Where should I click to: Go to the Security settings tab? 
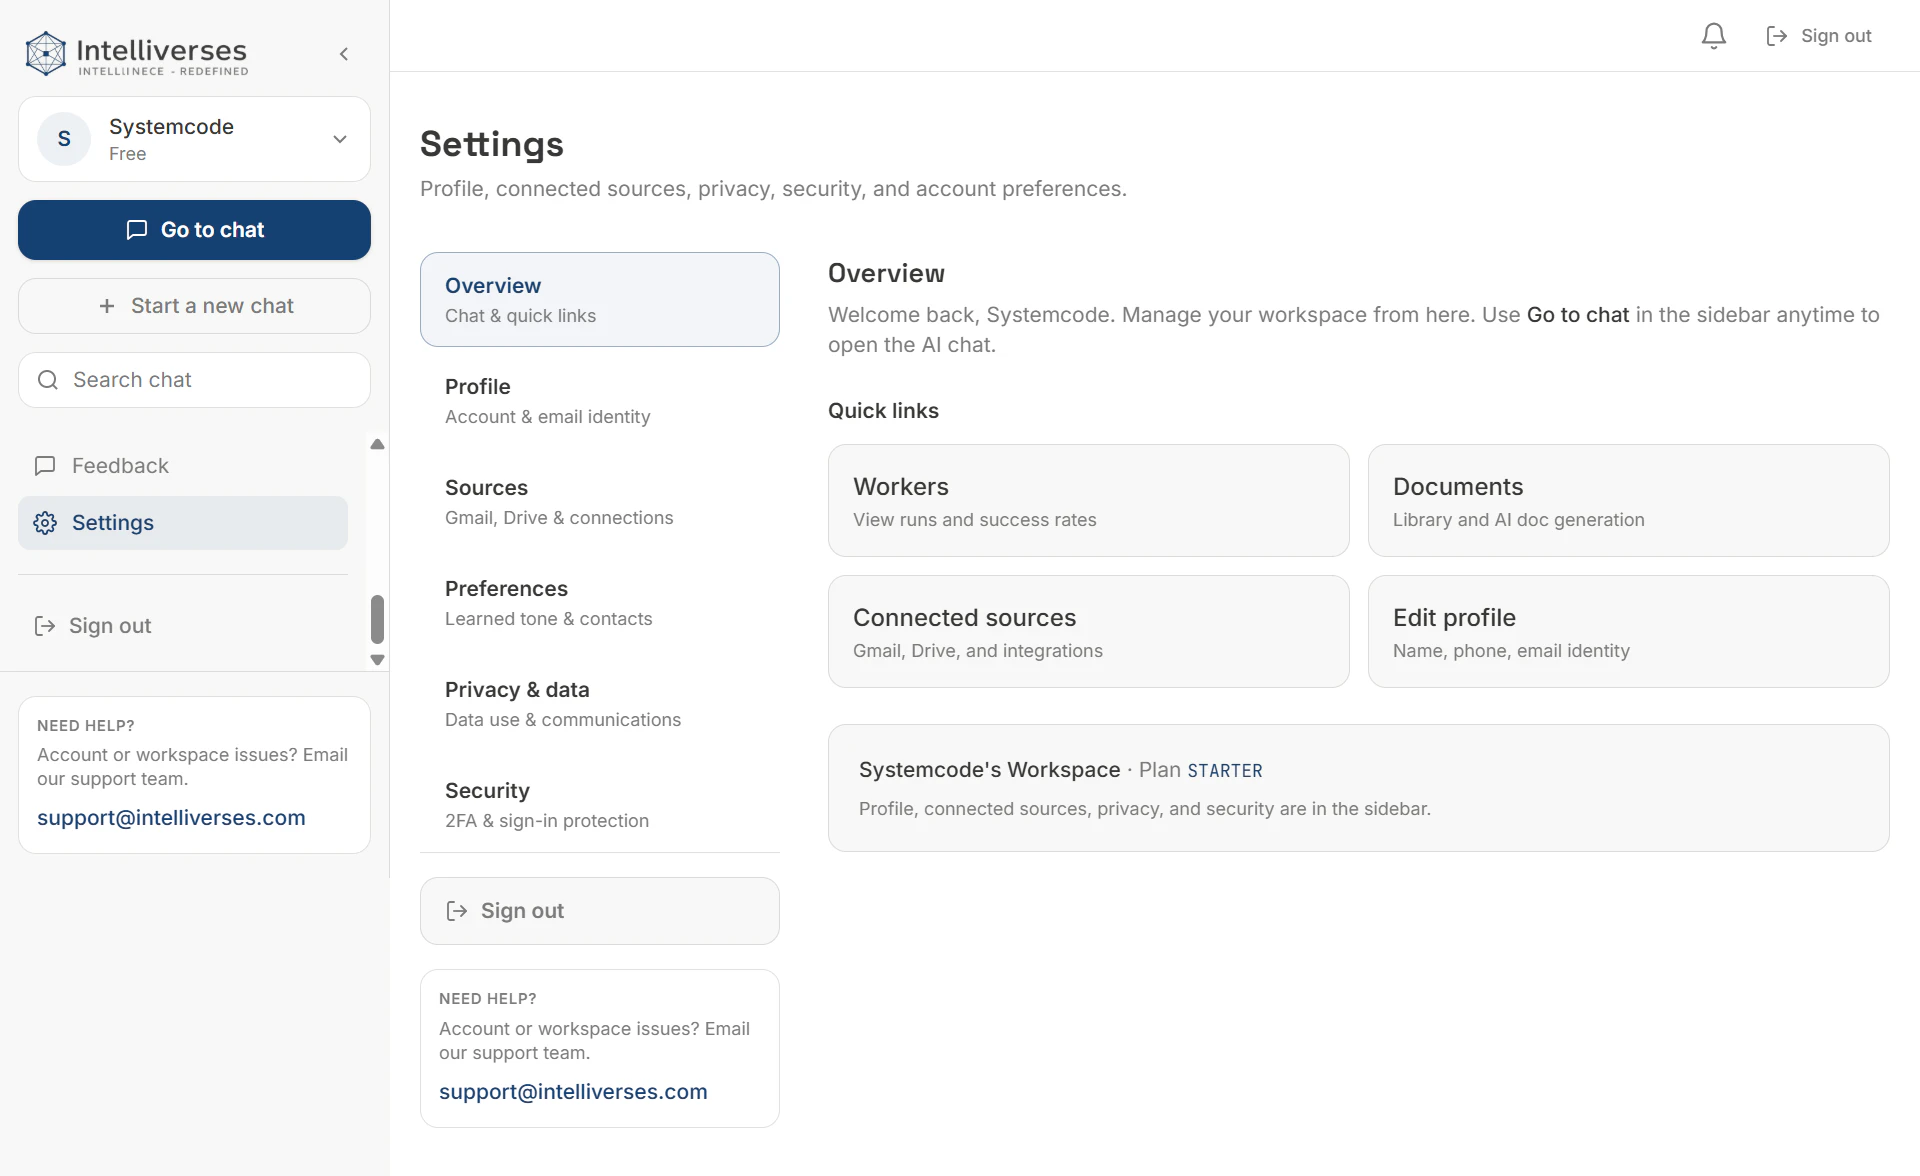pyautogui.click(x=600, y=805)
